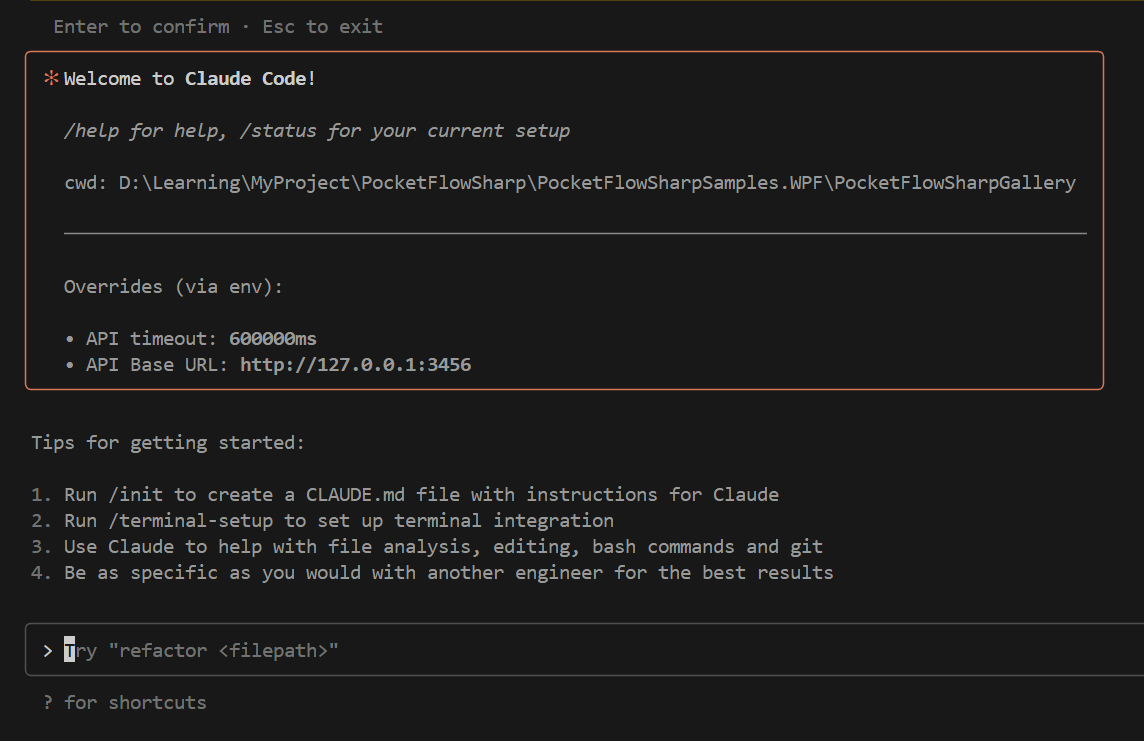This screenshot has width=1144, height=741.
Task: Click '? for shortcuts' hint
Action: point(125,703)
